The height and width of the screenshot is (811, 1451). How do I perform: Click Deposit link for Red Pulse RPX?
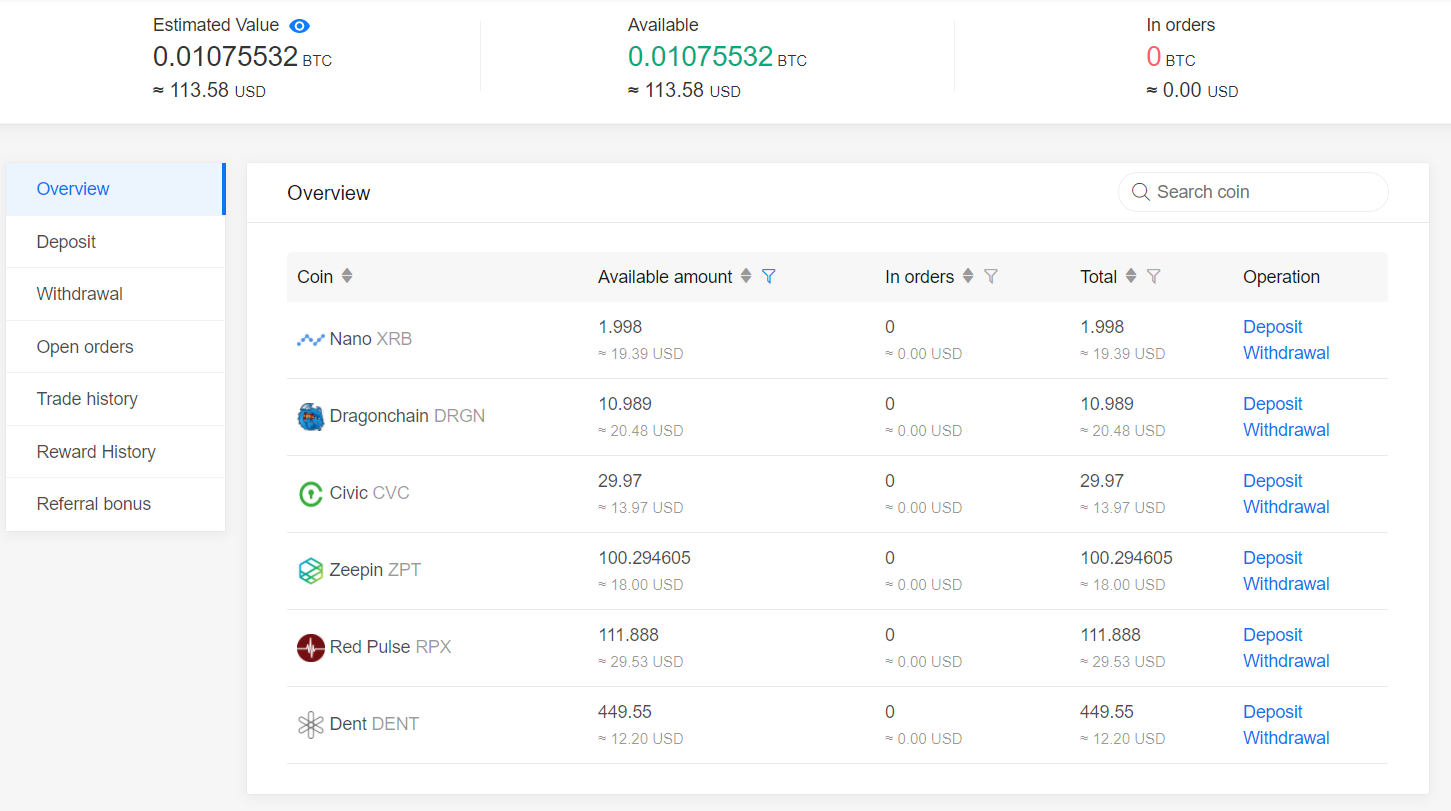coord(1272,635)
